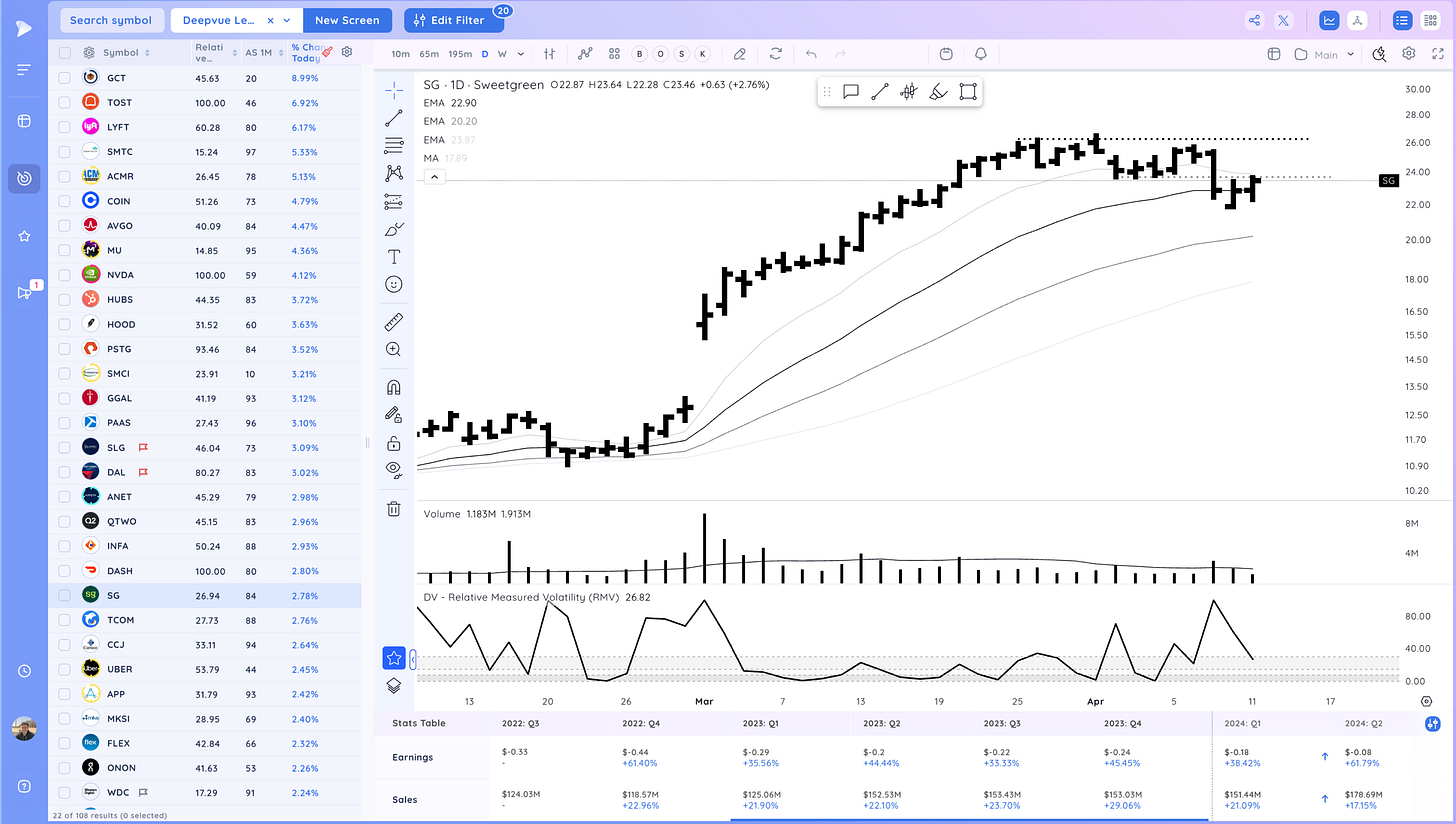1456x824 pixels.
Task: Select the crosshair cursor tool
Action: coord(394,90)
